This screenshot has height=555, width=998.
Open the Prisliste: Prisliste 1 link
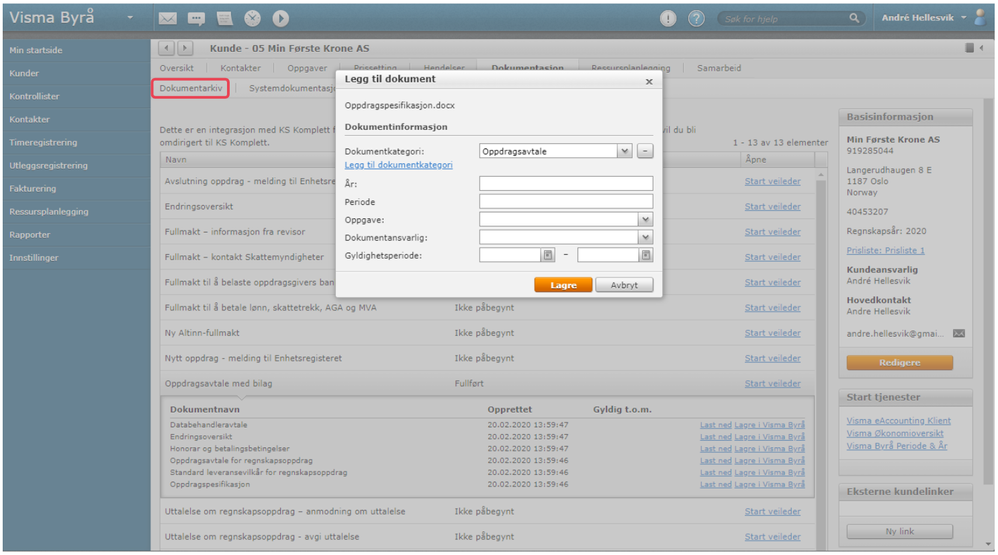[x=885, y=250]
